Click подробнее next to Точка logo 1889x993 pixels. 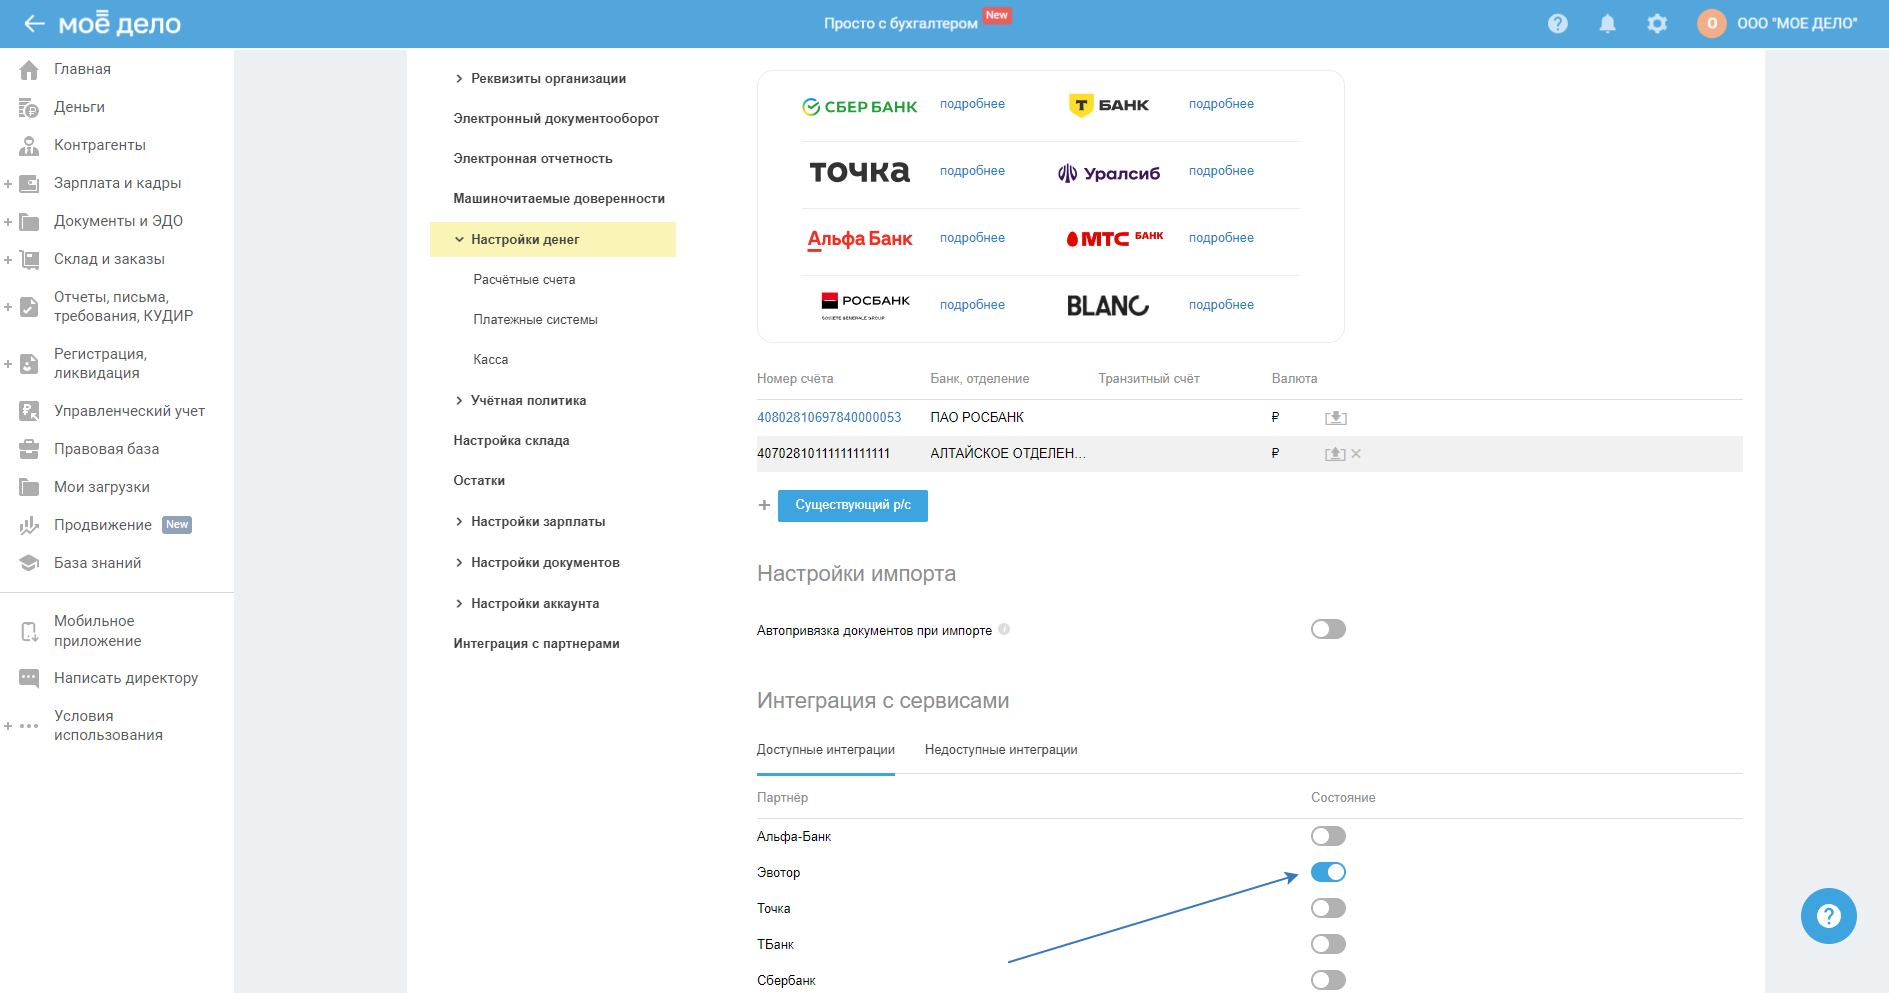point(972,171)
